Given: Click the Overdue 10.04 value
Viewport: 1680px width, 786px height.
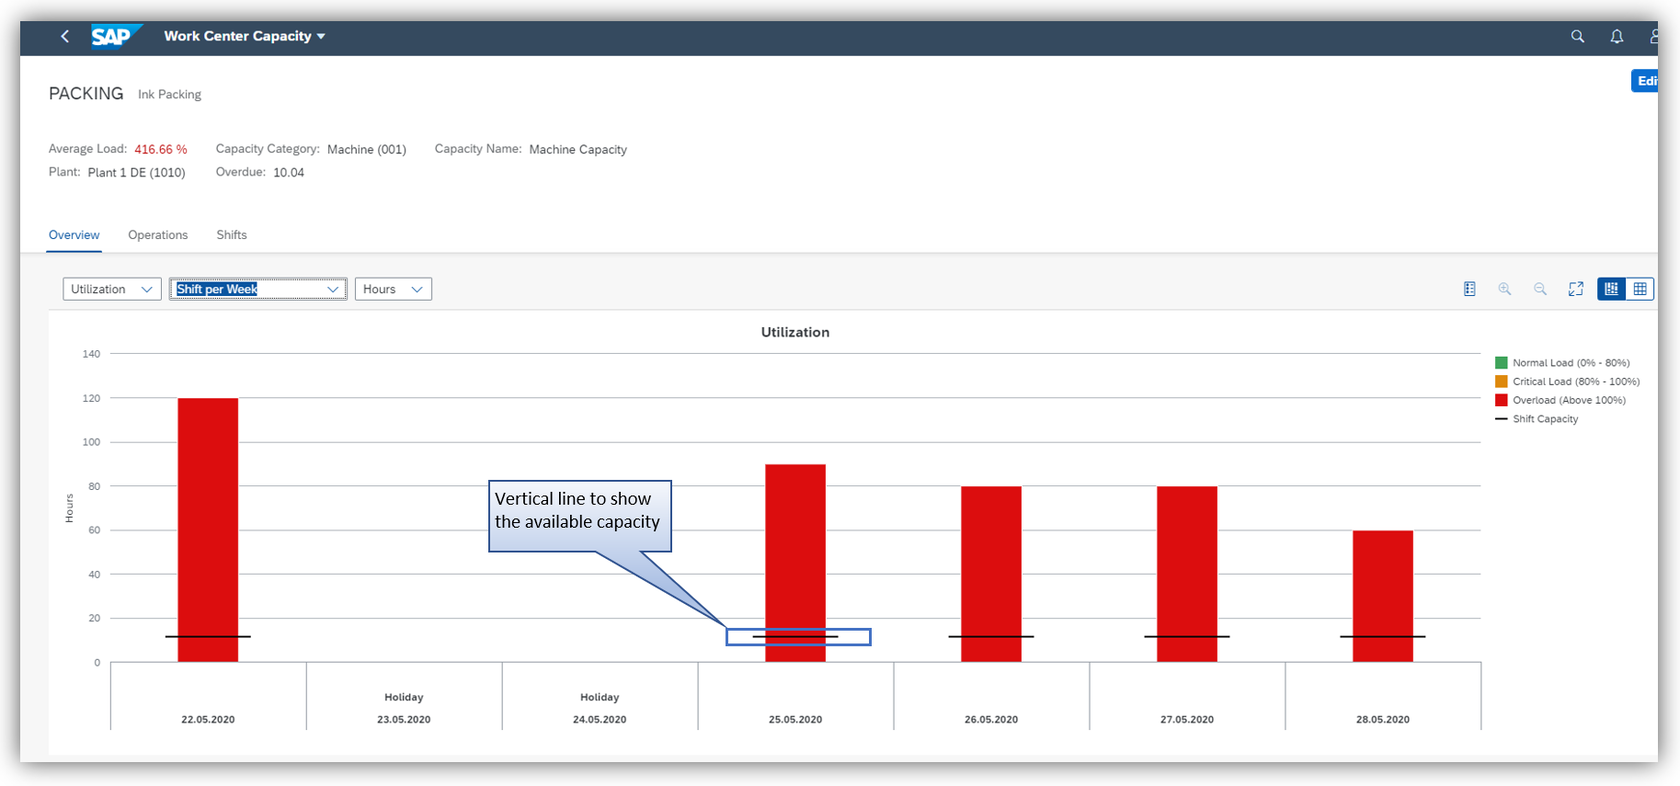Looking at the screenshot, I should pyautogui.click(x=289, y=173).
